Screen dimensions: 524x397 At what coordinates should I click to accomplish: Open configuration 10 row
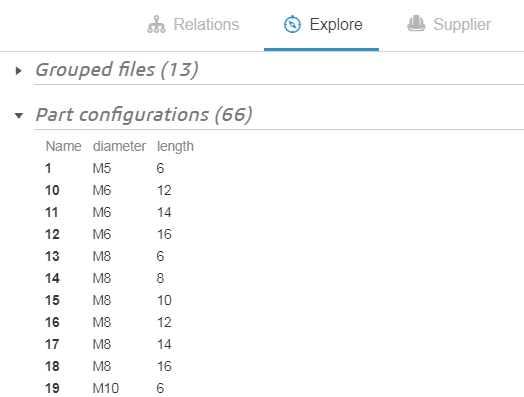pos(119,190)
